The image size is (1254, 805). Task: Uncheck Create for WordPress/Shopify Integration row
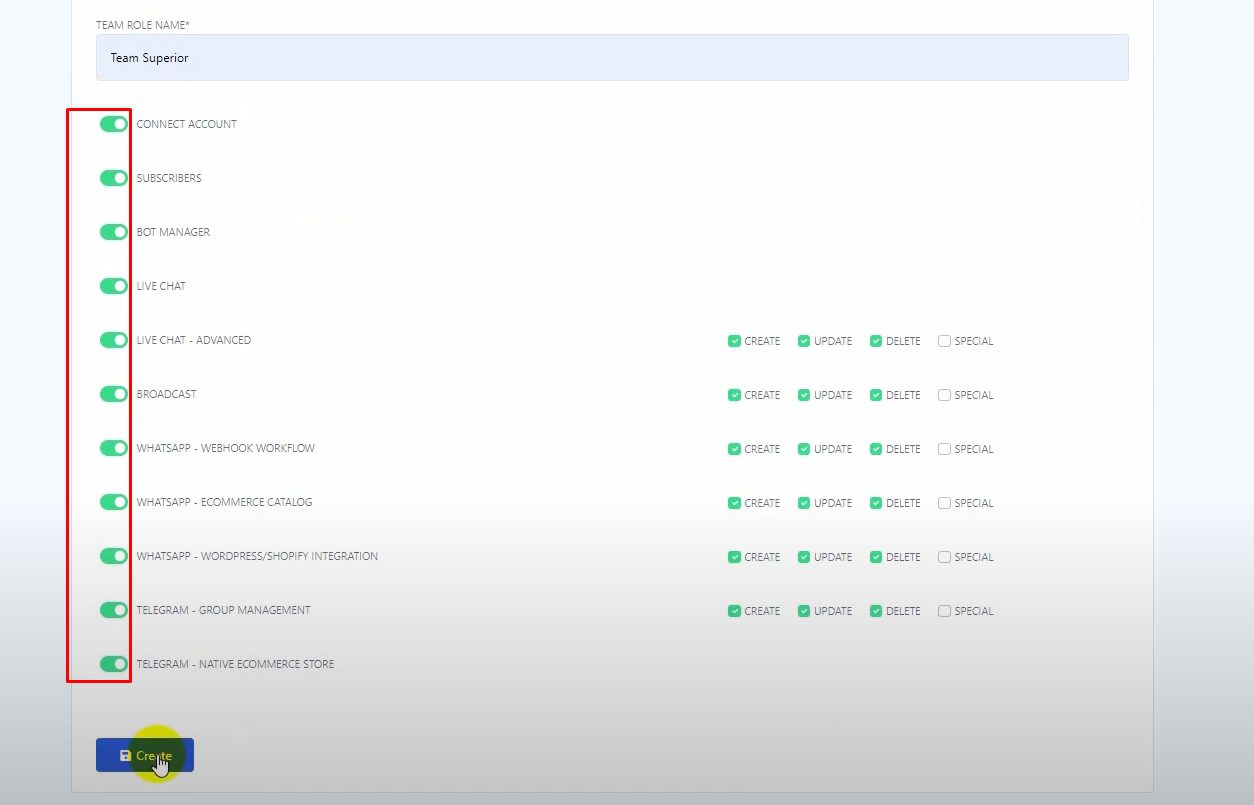pos(735,557)
